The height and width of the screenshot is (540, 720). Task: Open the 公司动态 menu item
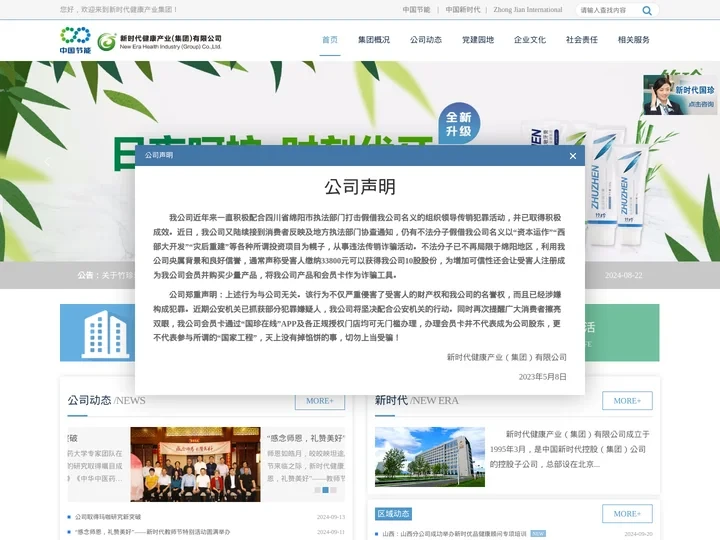[x=426, y=40]
